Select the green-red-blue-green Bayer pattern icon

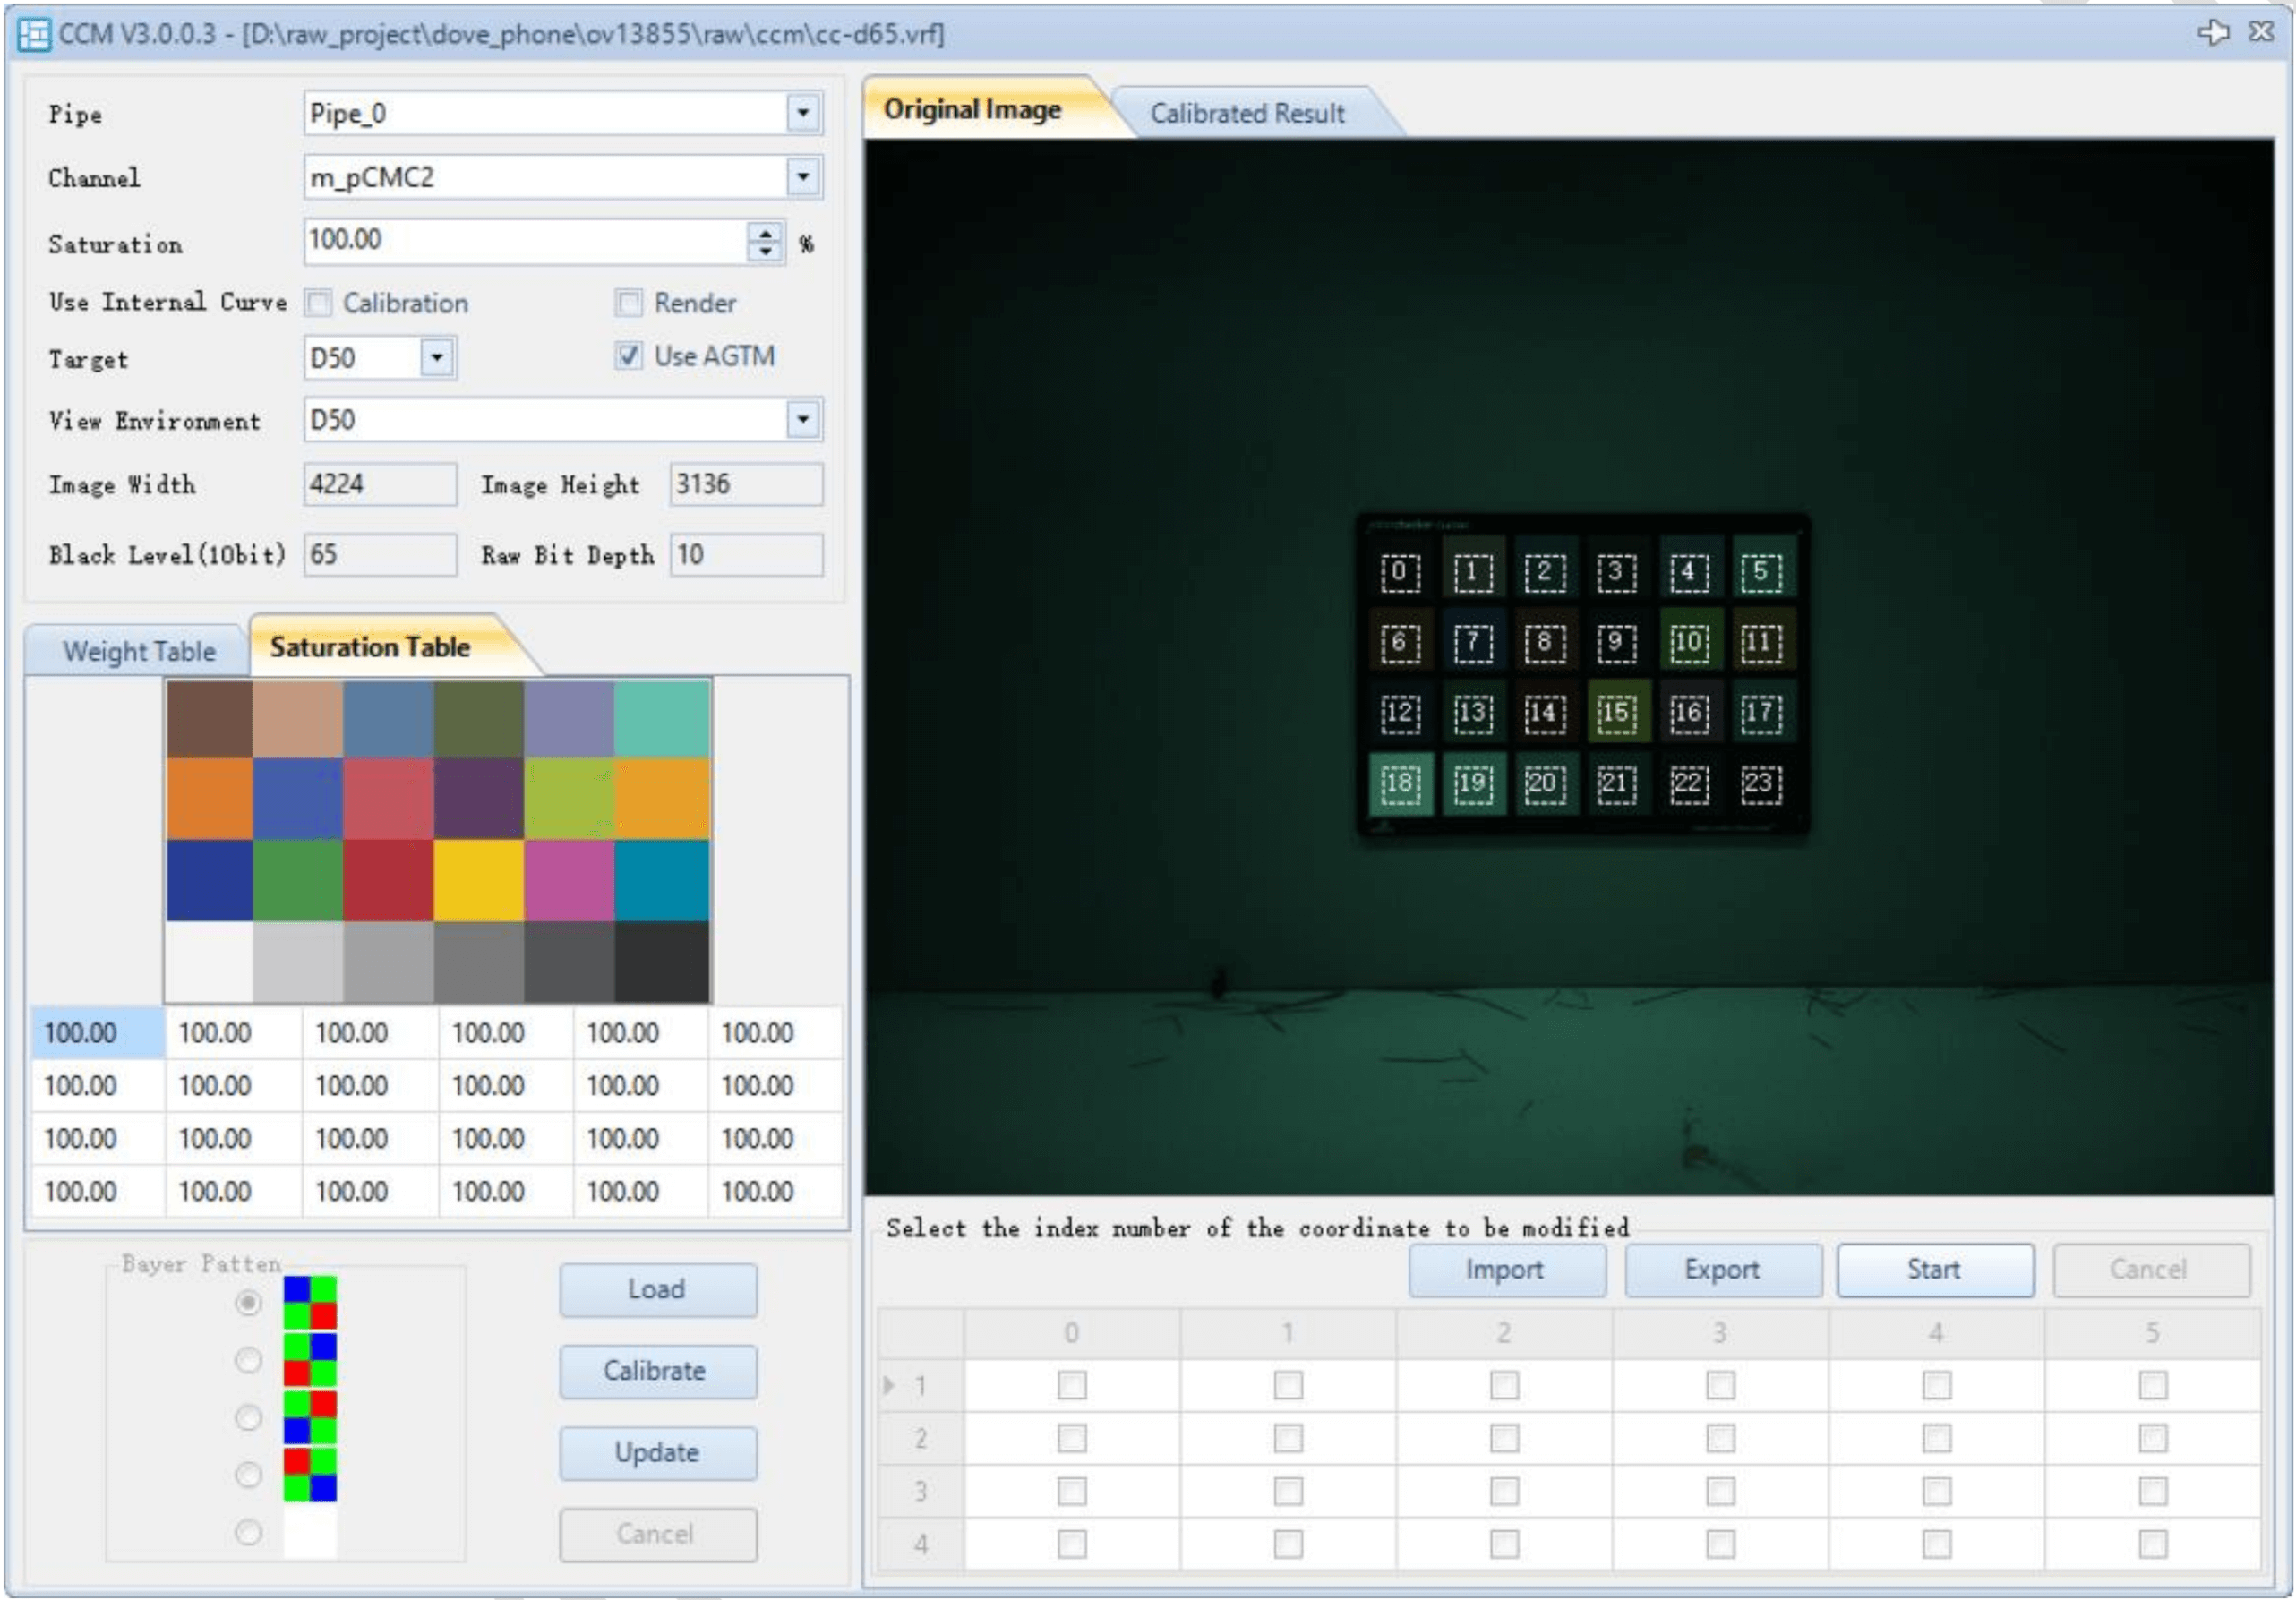pos(310,1417)
